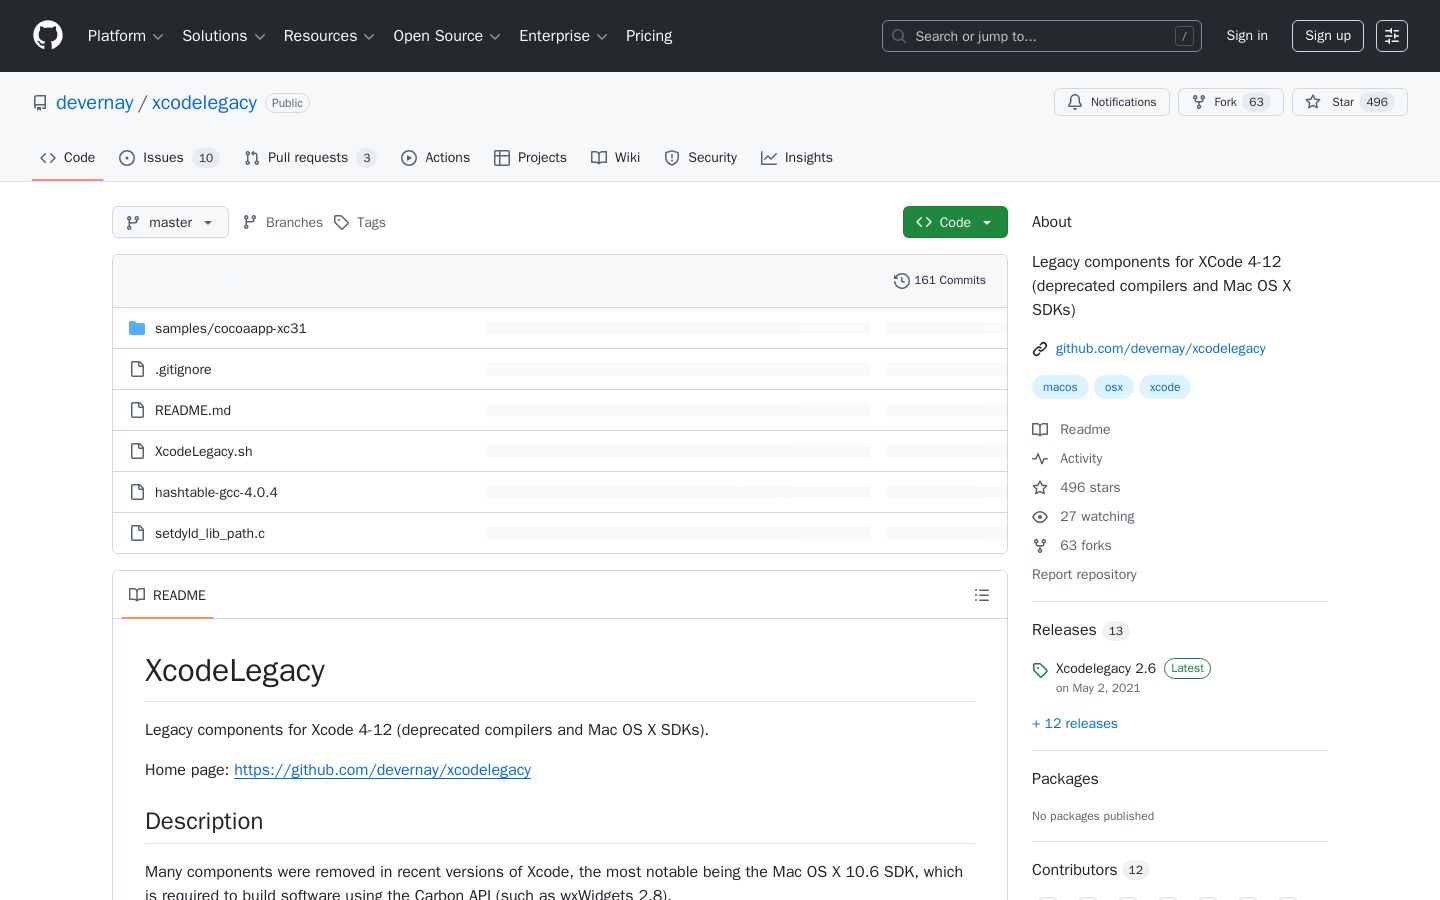Click the osx topic tag
Viewport: 1440px width, 900px height.
pos(1114,387)
